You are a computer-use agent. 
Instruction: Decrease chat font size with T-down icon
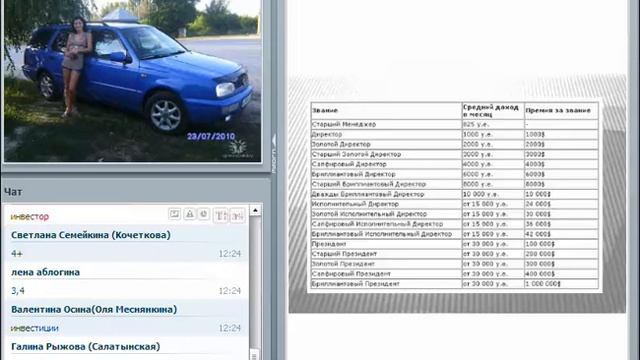[238, 215]
